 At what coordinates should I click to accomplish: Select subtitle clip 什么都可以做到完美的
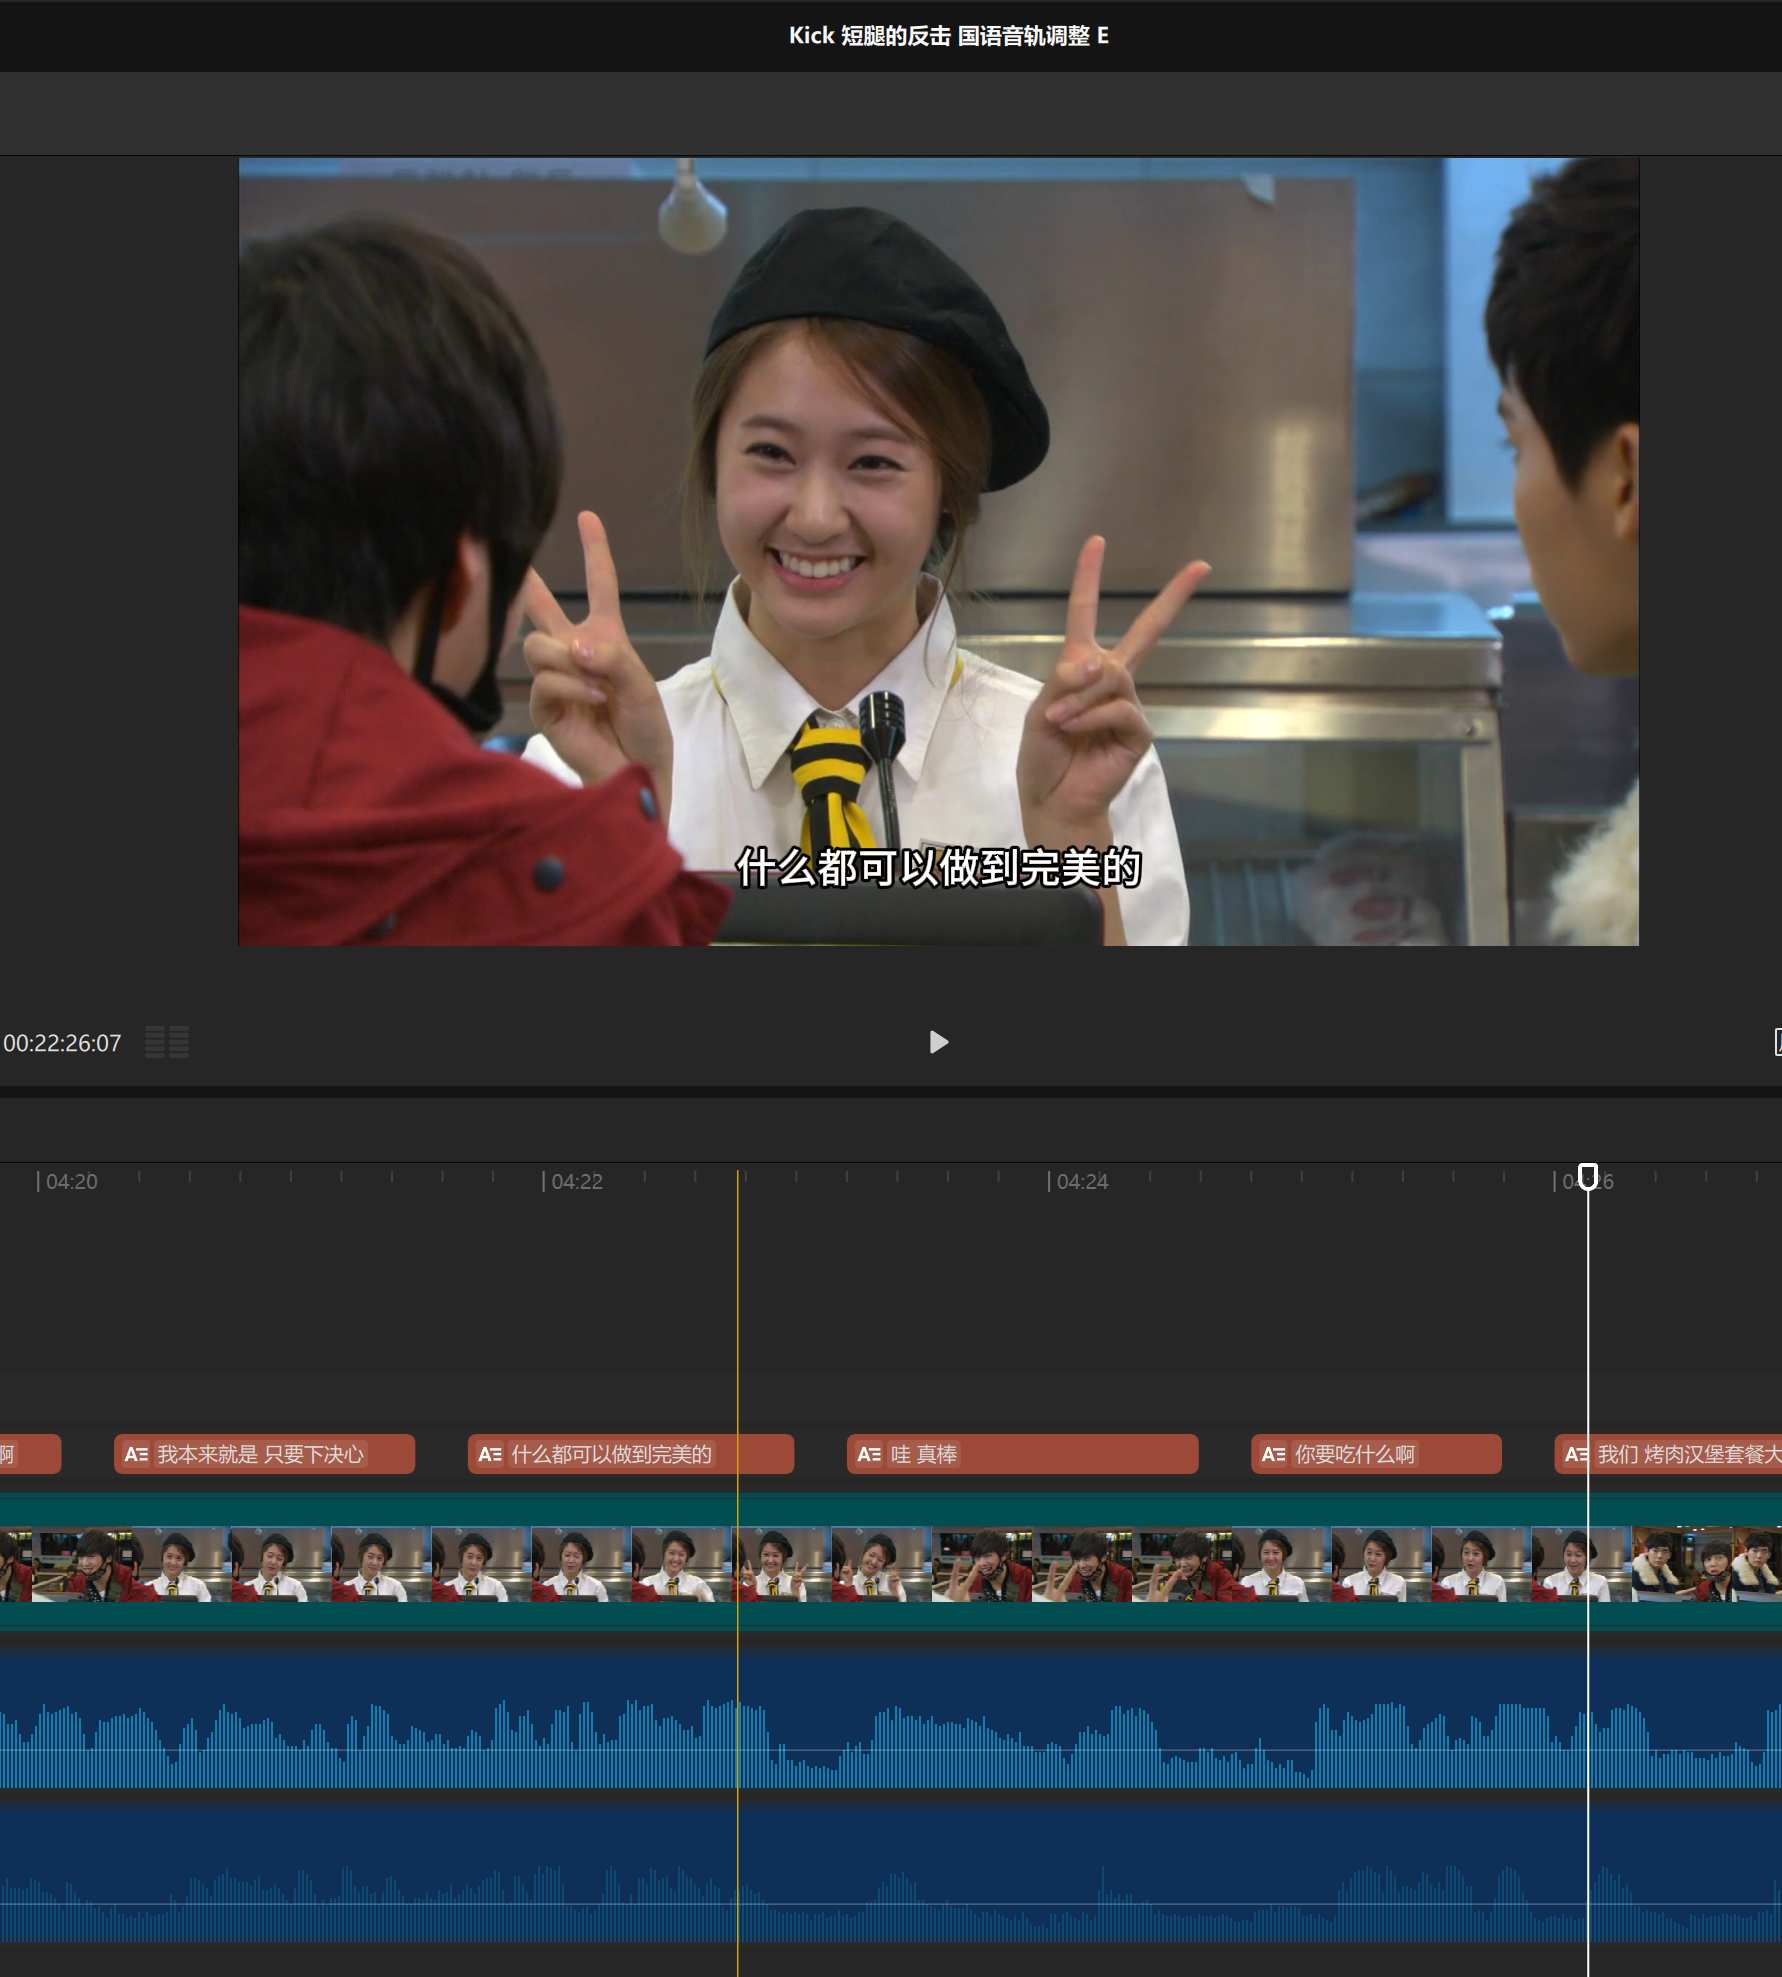(x=631, y=1454)
